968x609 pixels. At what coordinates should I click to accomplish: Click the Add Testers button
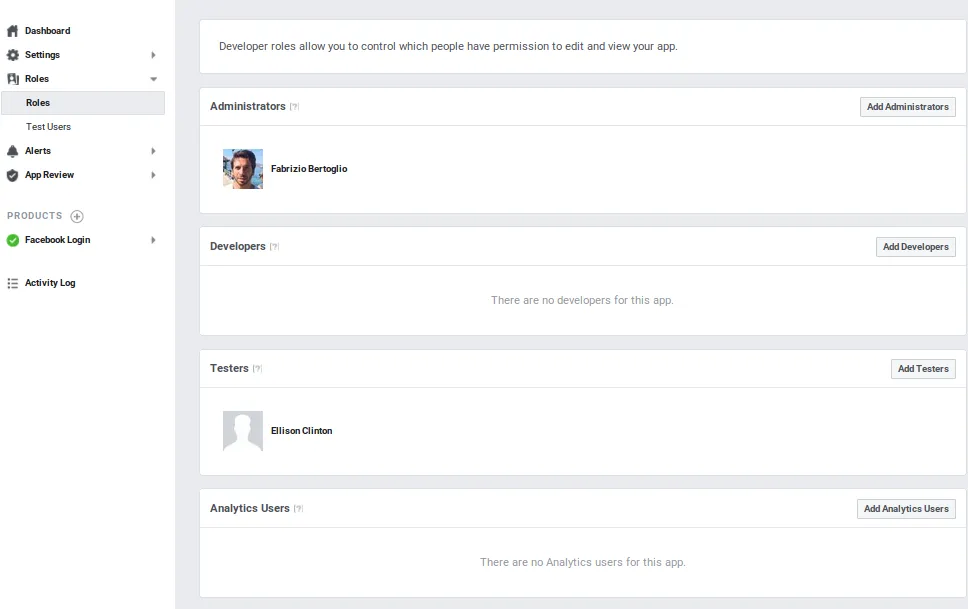[922, 369]
